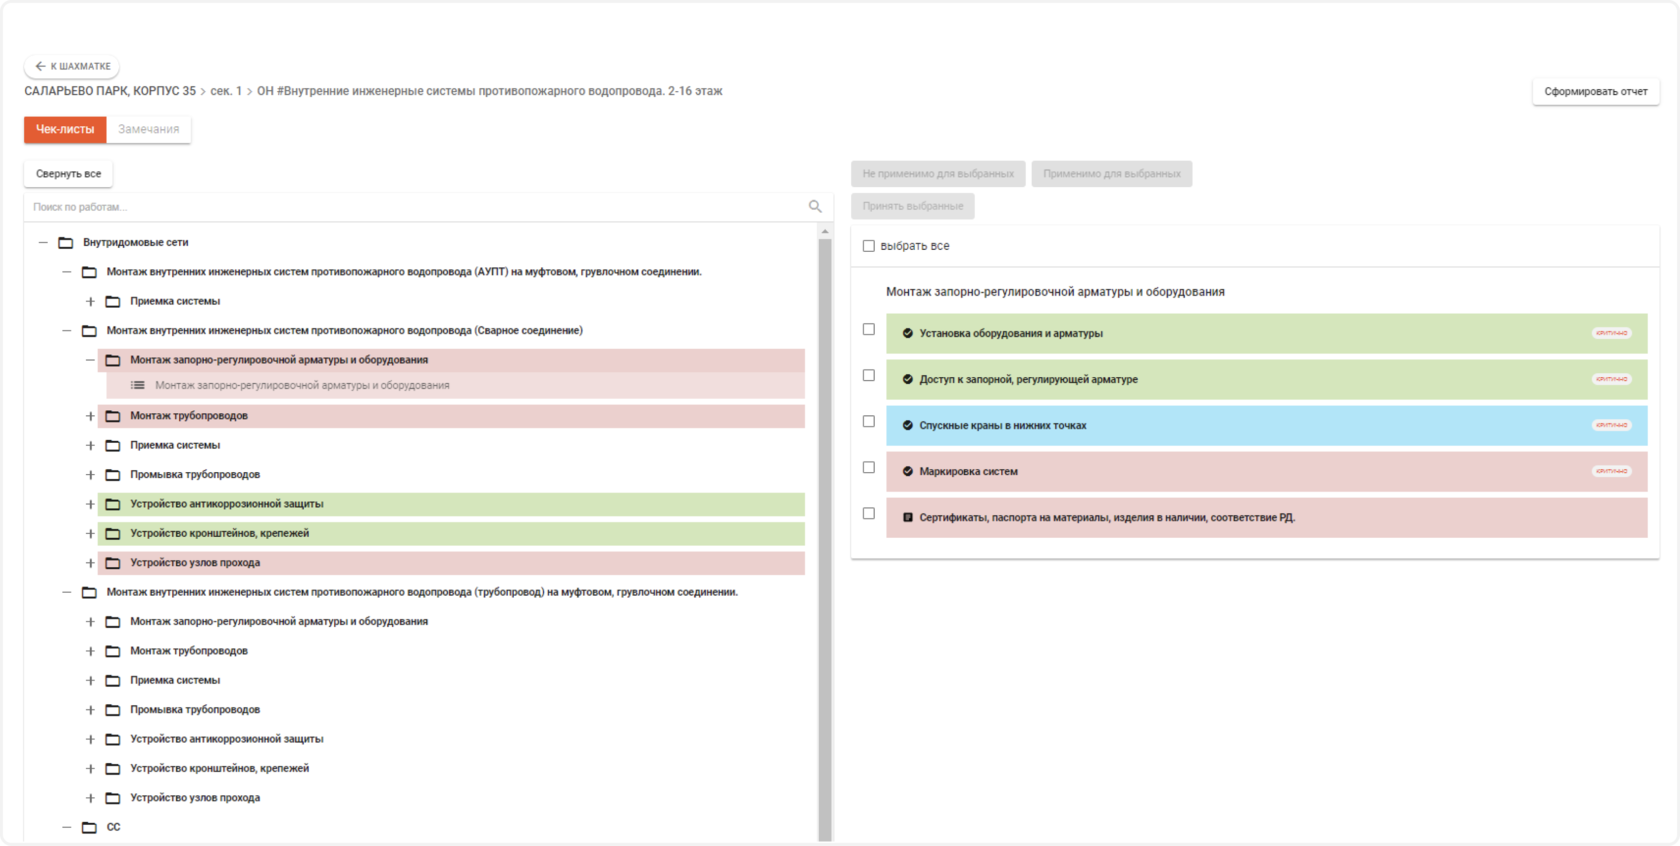This screenshot has height=846, width=1680.
Task: Click сек. 1 breadcrumb
Action: coord(226,91)
